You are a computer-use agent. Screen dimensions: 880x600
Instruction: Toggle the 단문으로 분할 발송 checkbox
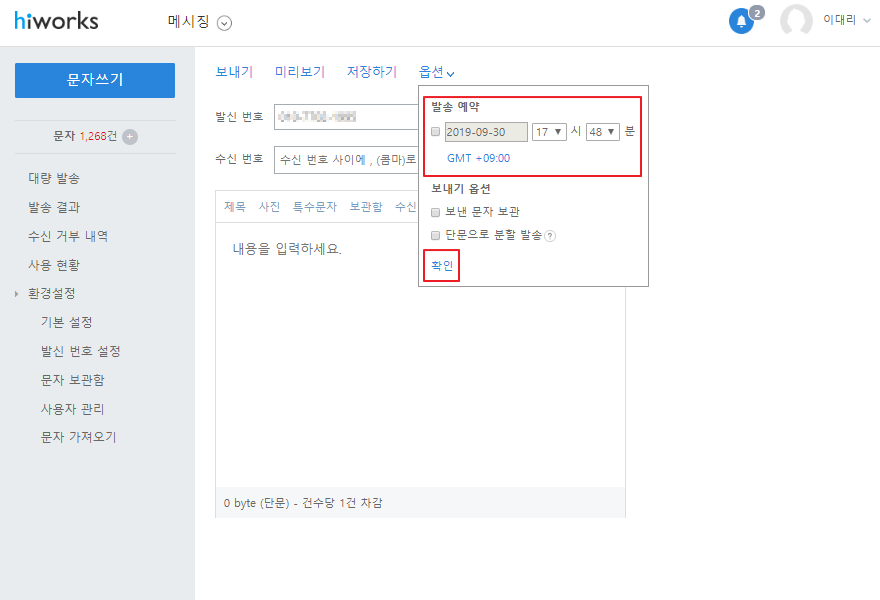pos(435,235)
